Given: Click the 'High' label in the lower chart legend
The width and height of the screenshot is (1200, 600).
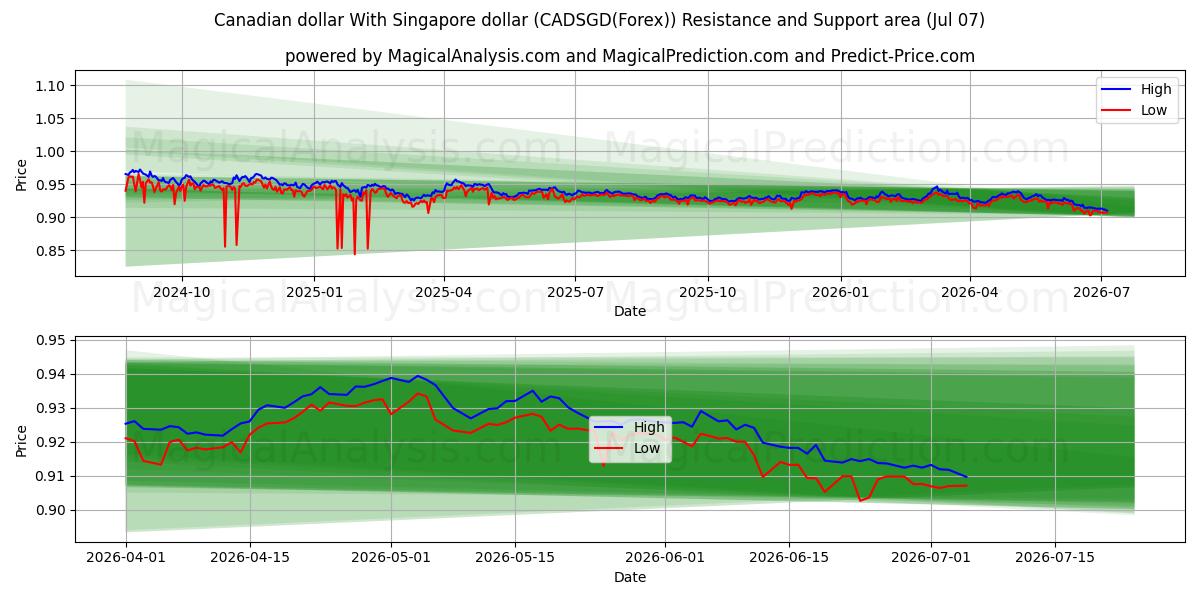Looking at the screenshot, I should pyautogui.click(x=649, y=427).
